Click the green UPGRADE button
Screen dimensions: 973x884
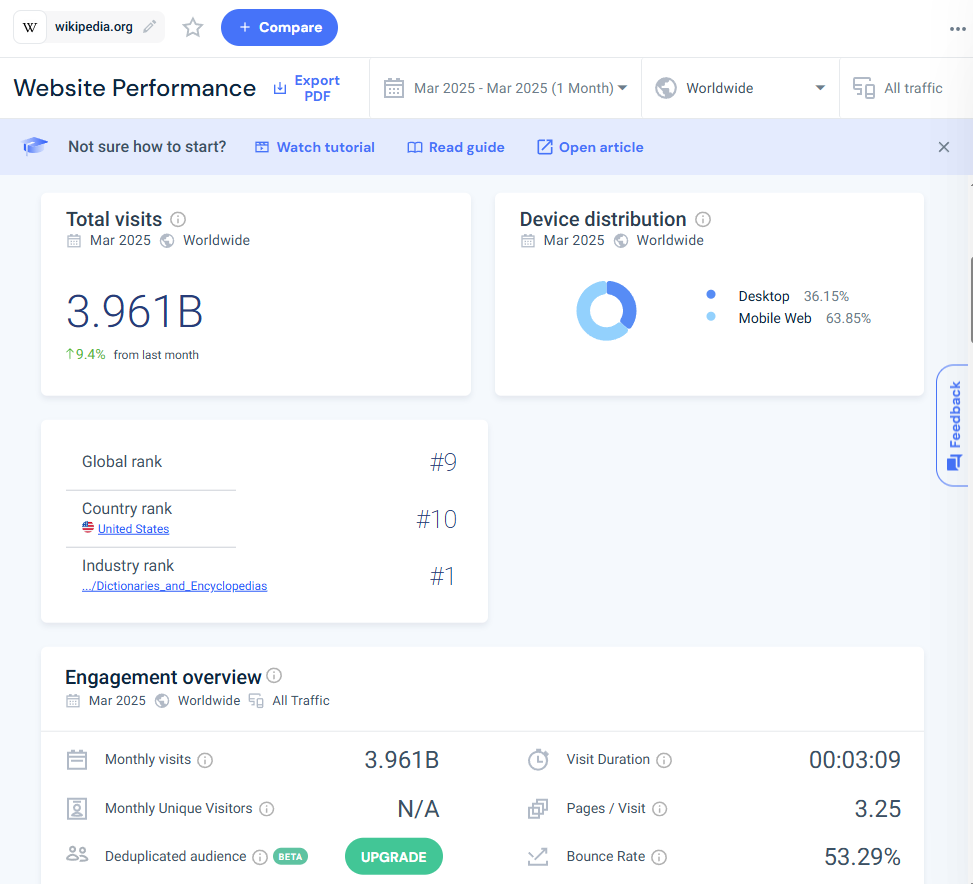click(x=393, y=857)
